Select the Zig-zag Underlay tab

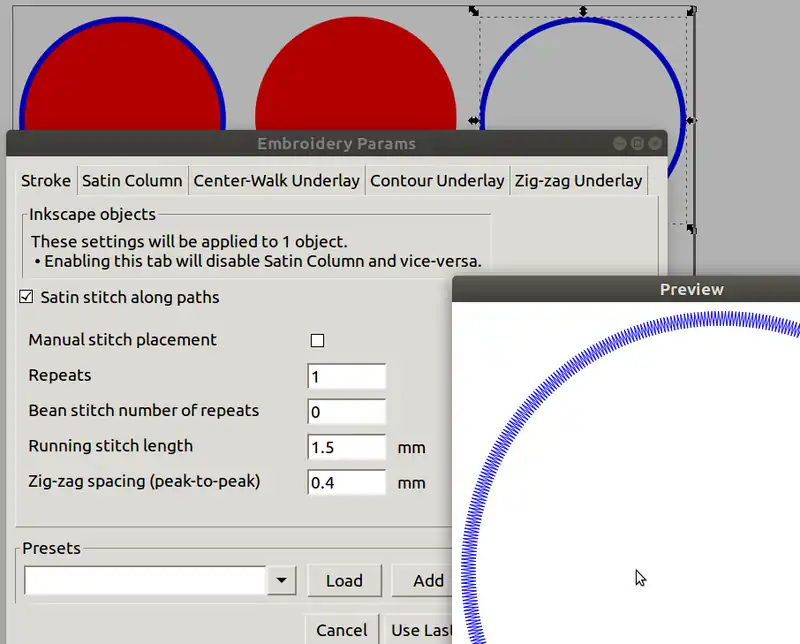tap(578, 181)
